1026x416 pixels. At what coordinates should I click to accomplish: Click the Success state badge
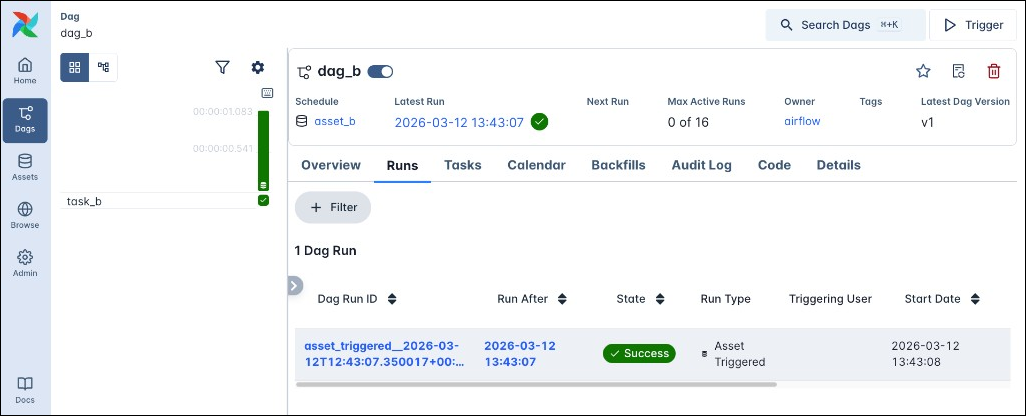click(x=639, y=353)
